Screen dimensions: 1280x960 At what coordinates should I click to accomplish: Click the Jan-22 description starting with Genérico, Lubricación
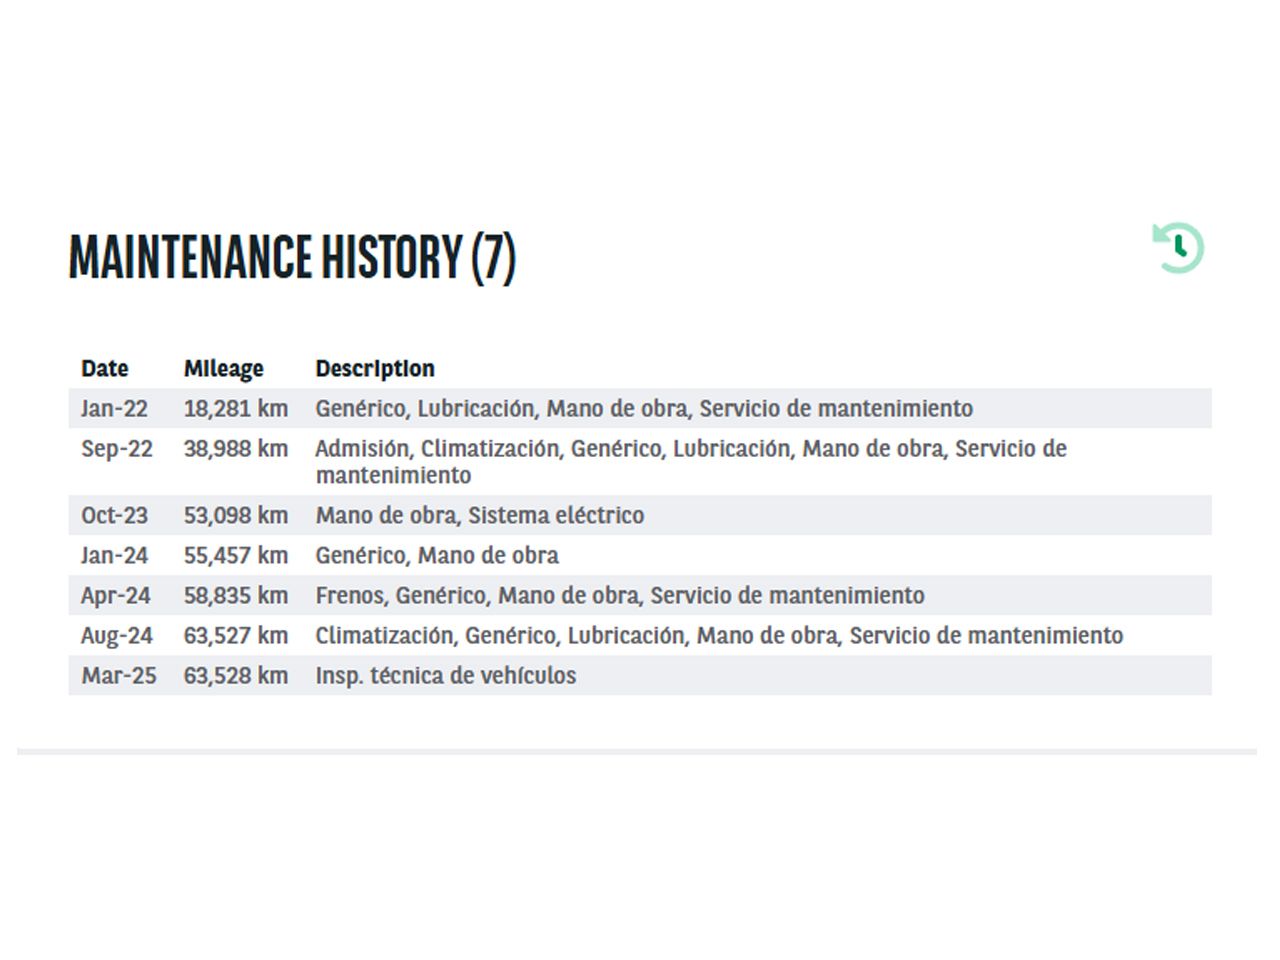pyautogui.click(x=644, y=408)
